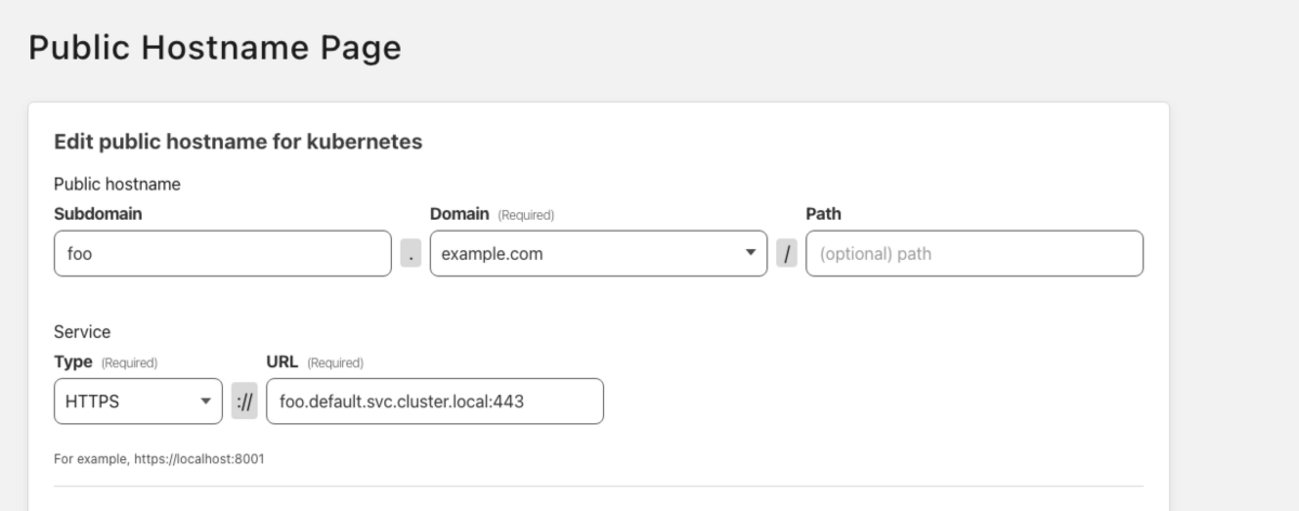Click the Subdomain field containing foo

coord(221,254)
